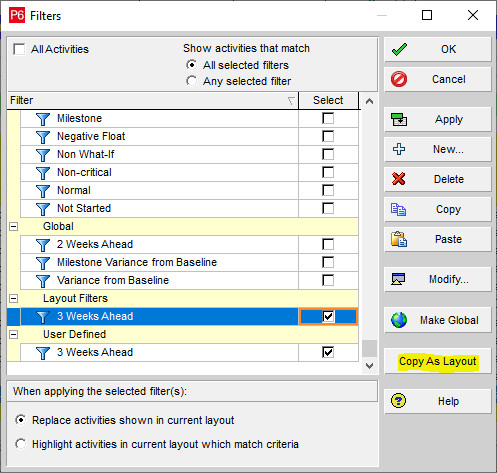
Task: Select Highlight activities which match criteria option
Action: point(21,444)
